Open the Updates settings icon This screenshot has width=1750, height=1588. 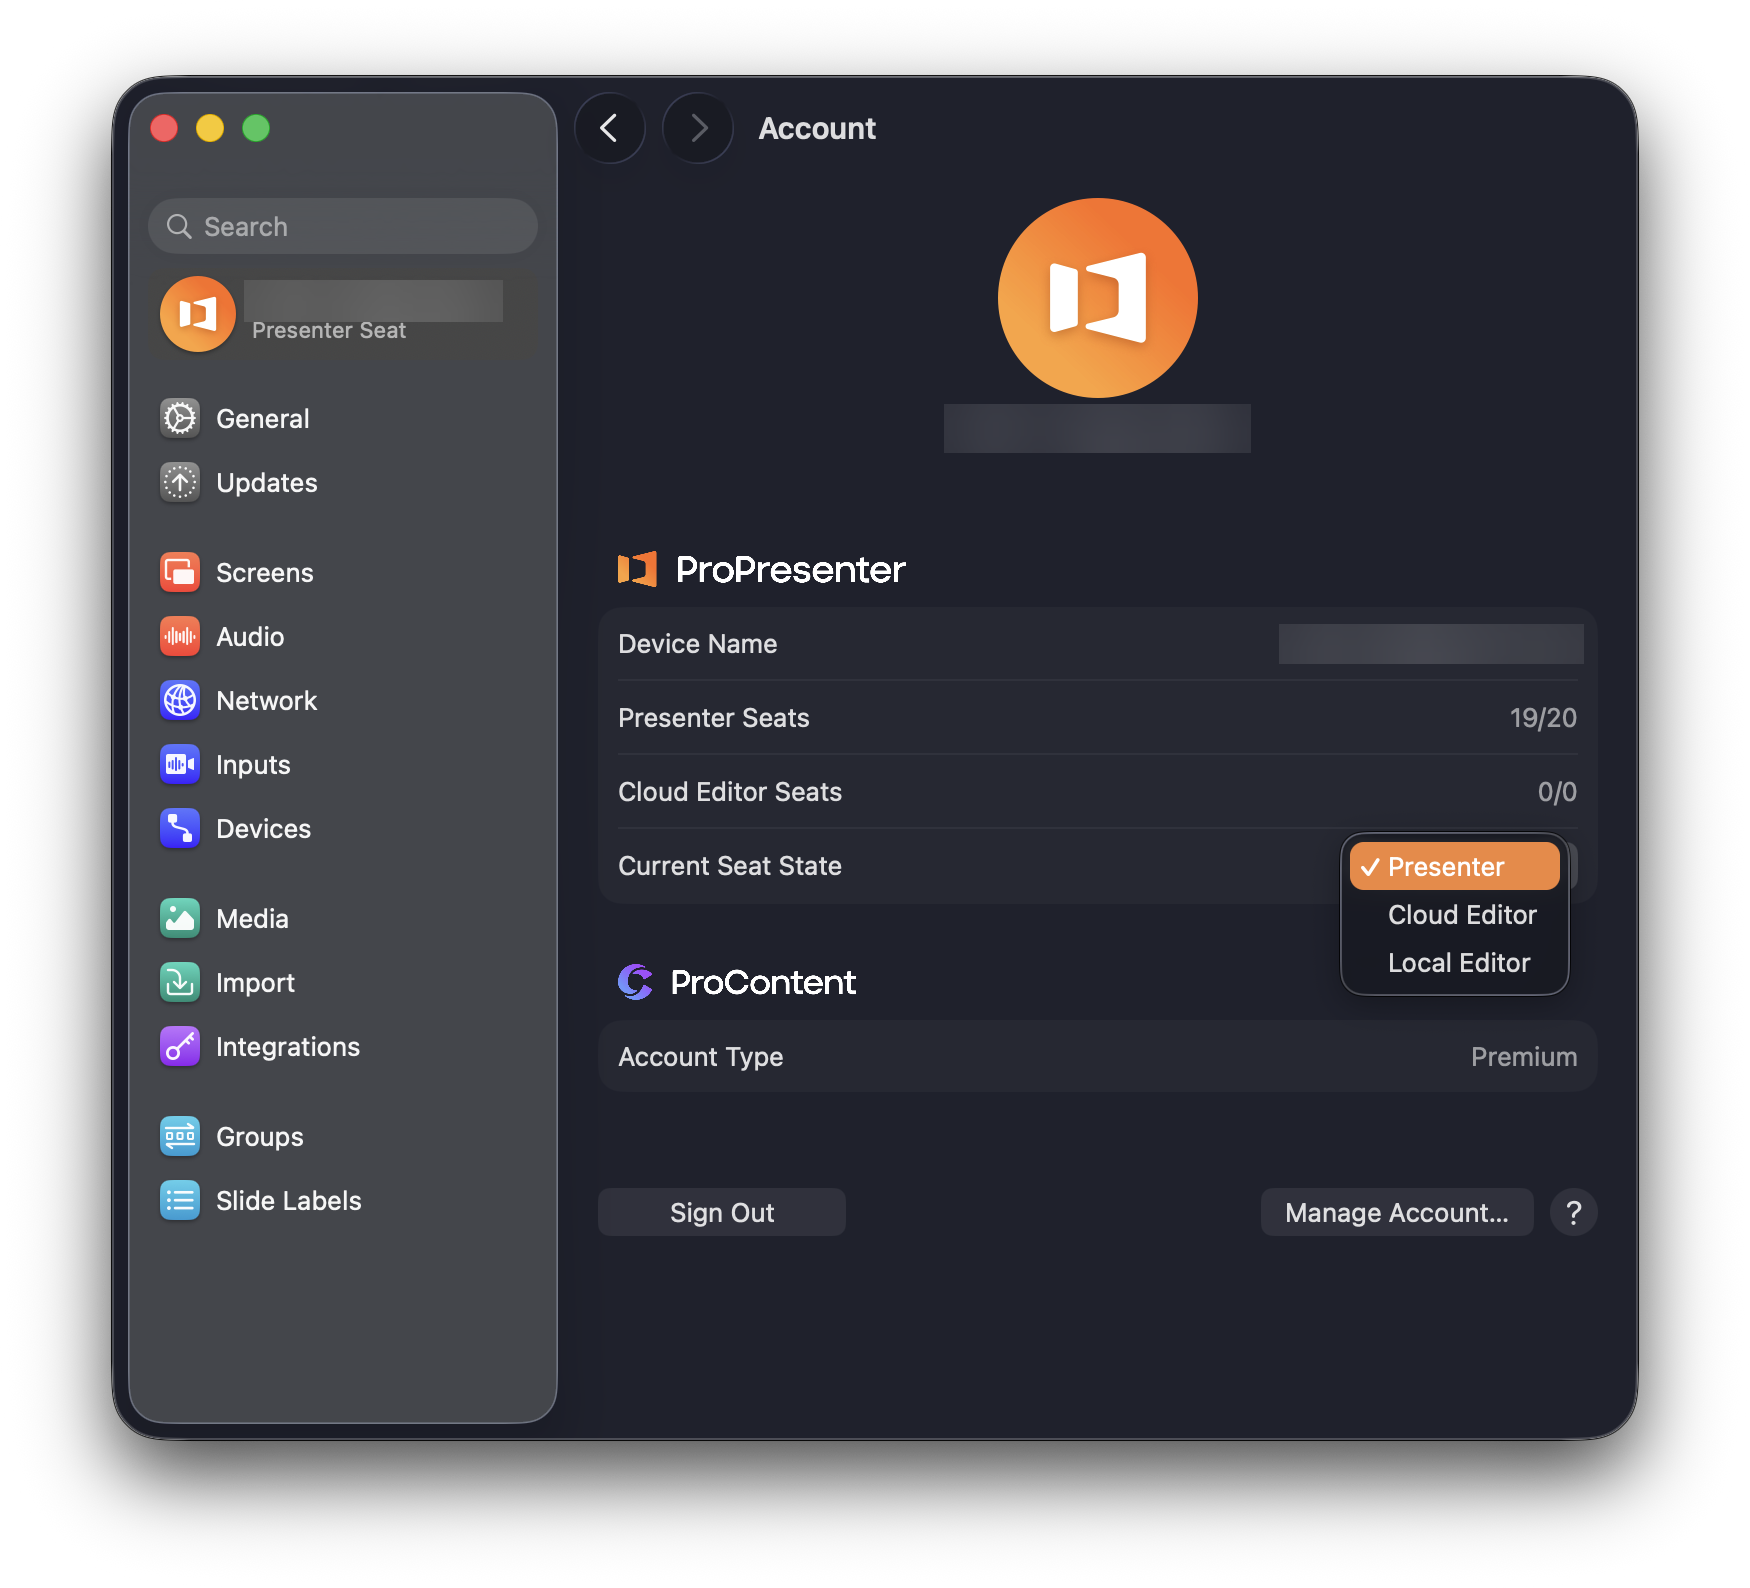[x=180, y=482]
